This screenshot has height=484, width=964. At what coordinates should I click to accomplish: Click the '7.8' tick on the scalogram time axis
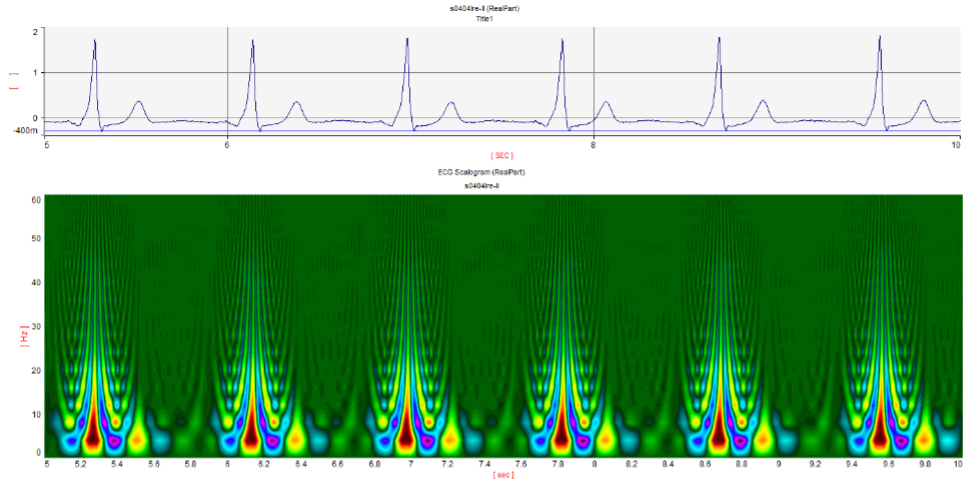557,466
